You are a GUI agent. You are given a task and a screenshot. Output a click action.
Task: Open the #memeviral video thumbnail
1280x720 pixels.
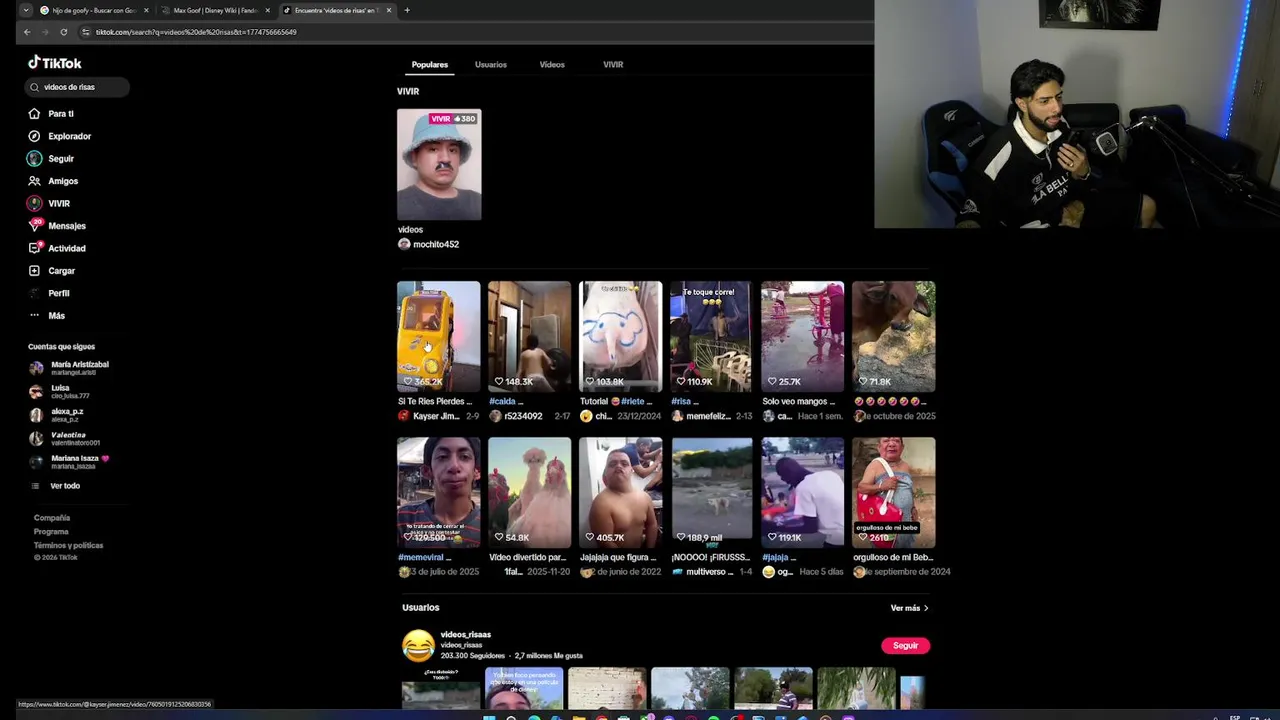pos(439,492)
